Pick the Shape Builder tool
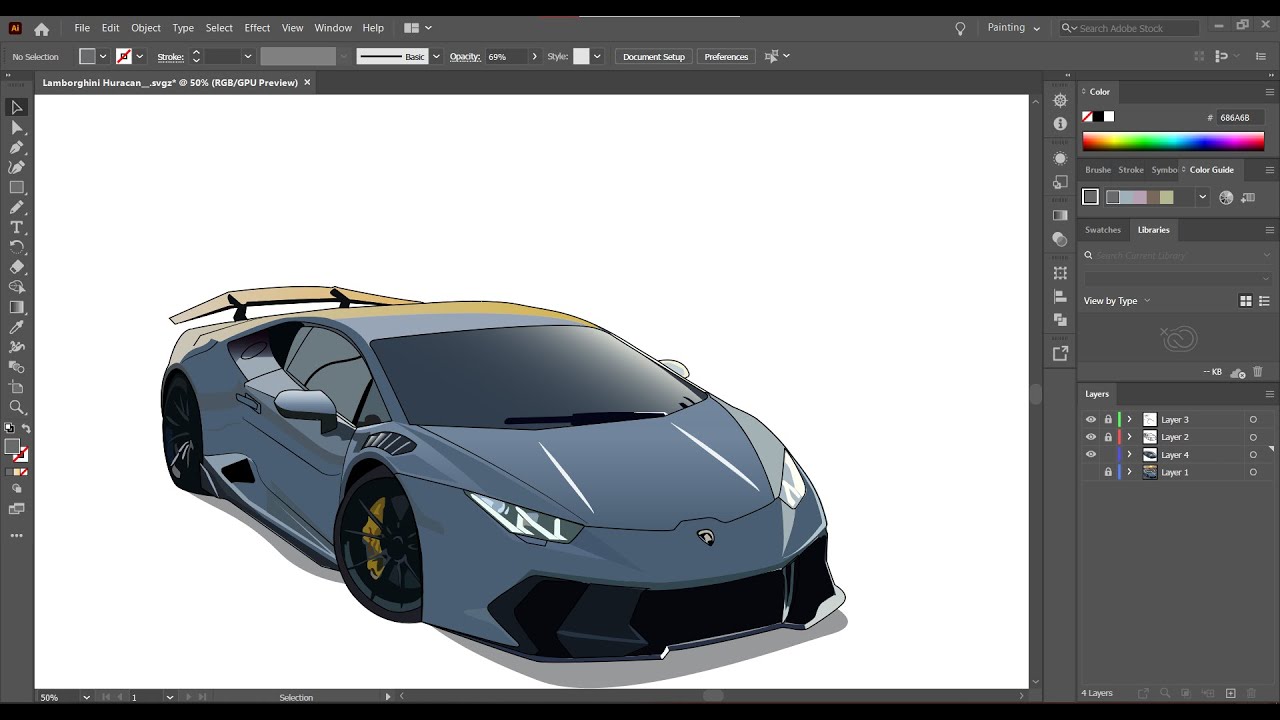Image resolution: width=1280 pixels, height=720 pixels. [x=17, y=287]
